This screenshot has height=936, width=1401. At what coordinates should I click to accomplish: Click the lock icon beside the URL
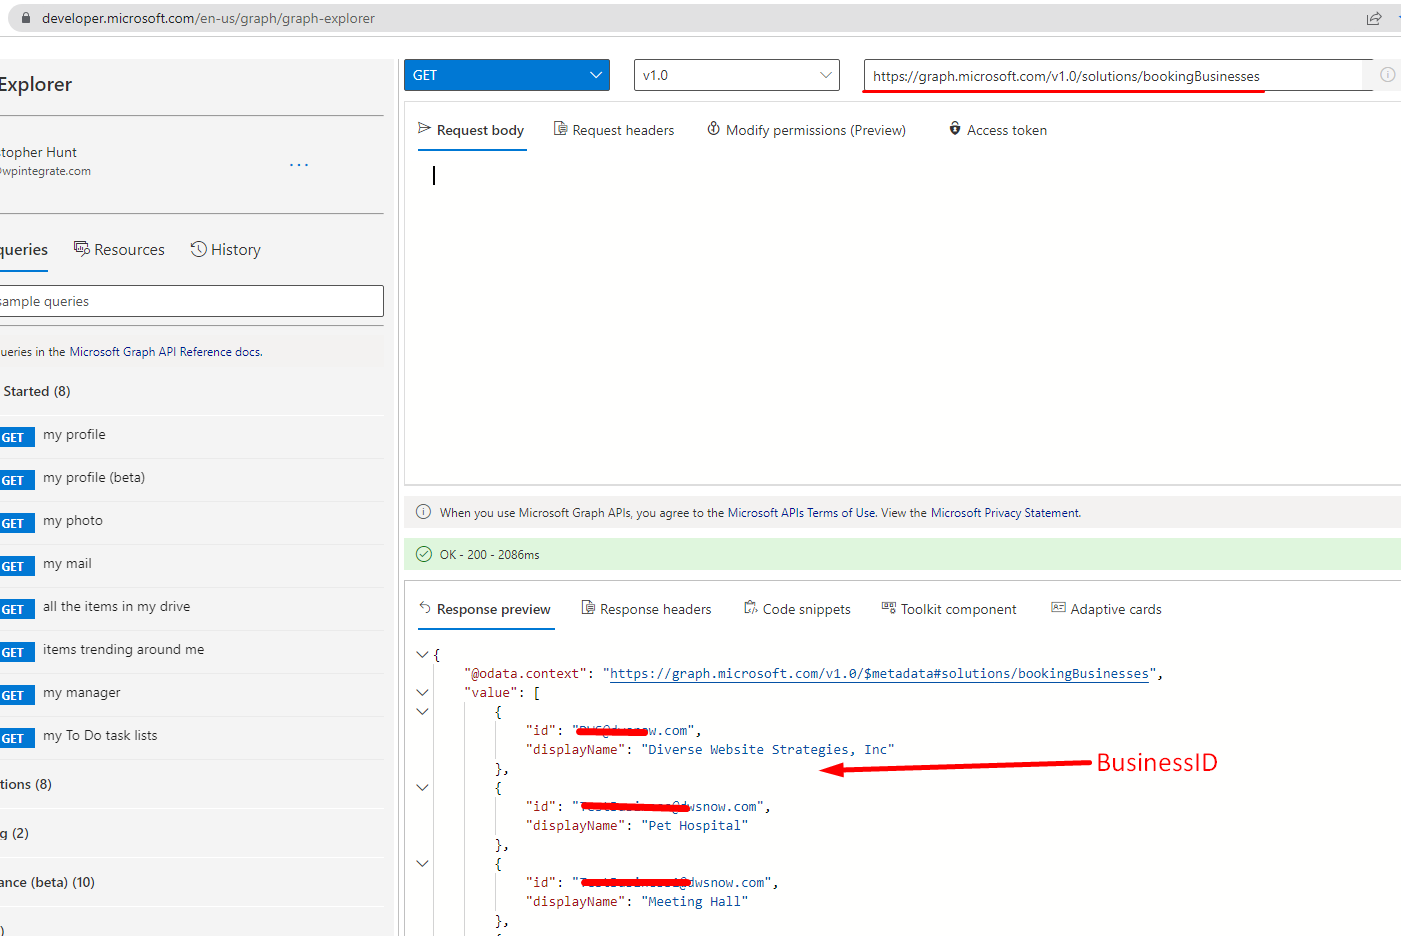coord(26,18)
